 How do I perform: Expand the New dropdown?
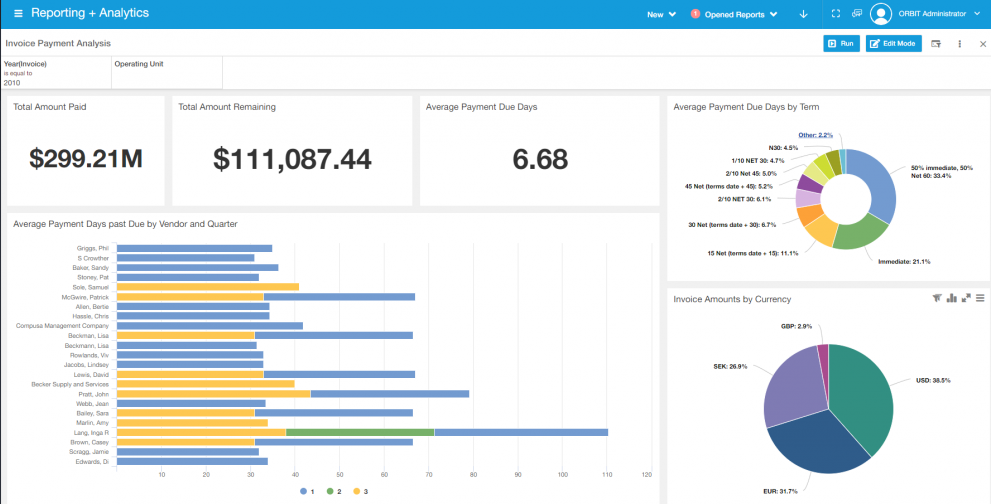tap(661, 15)
